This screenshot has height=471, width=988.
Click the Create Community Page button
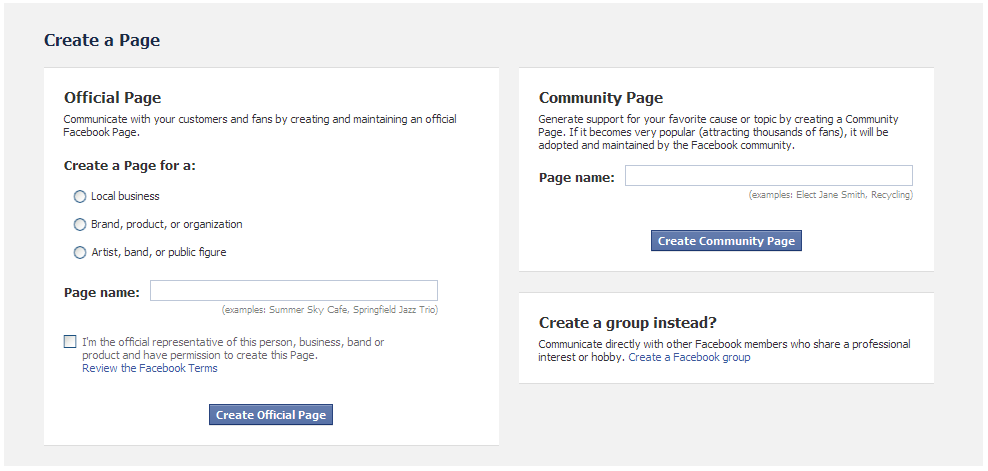tap(727, 241)
